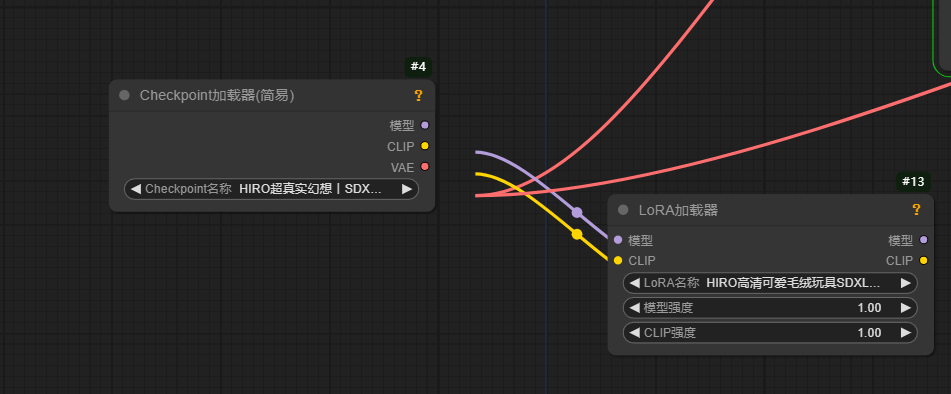This screenshot has height=394, width=951.
Task: Click the red VAE output port
Action: pyautogui.click(x=425, y=167)
